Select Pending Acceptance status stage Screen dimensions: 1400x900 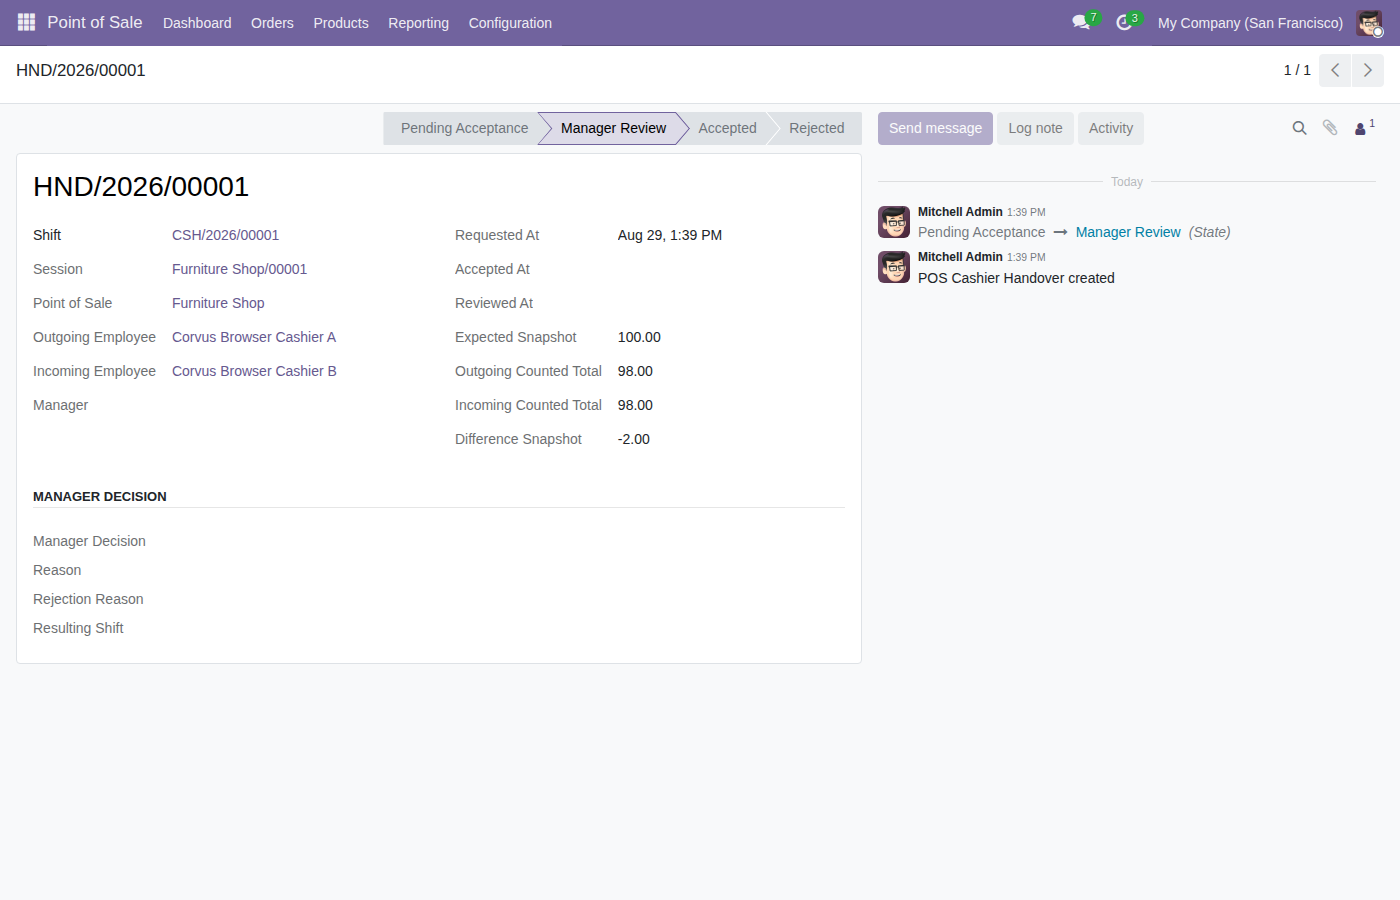(464, 128)
